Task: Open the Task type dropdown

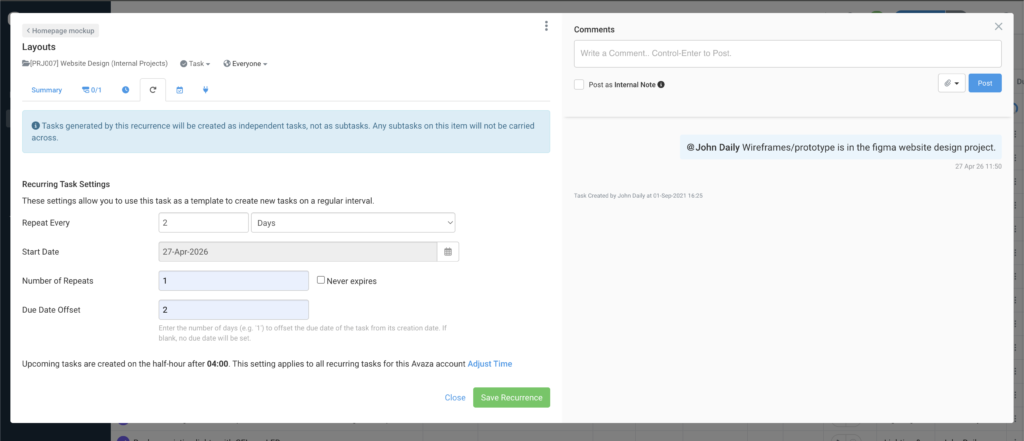Action: pos(196,63)
